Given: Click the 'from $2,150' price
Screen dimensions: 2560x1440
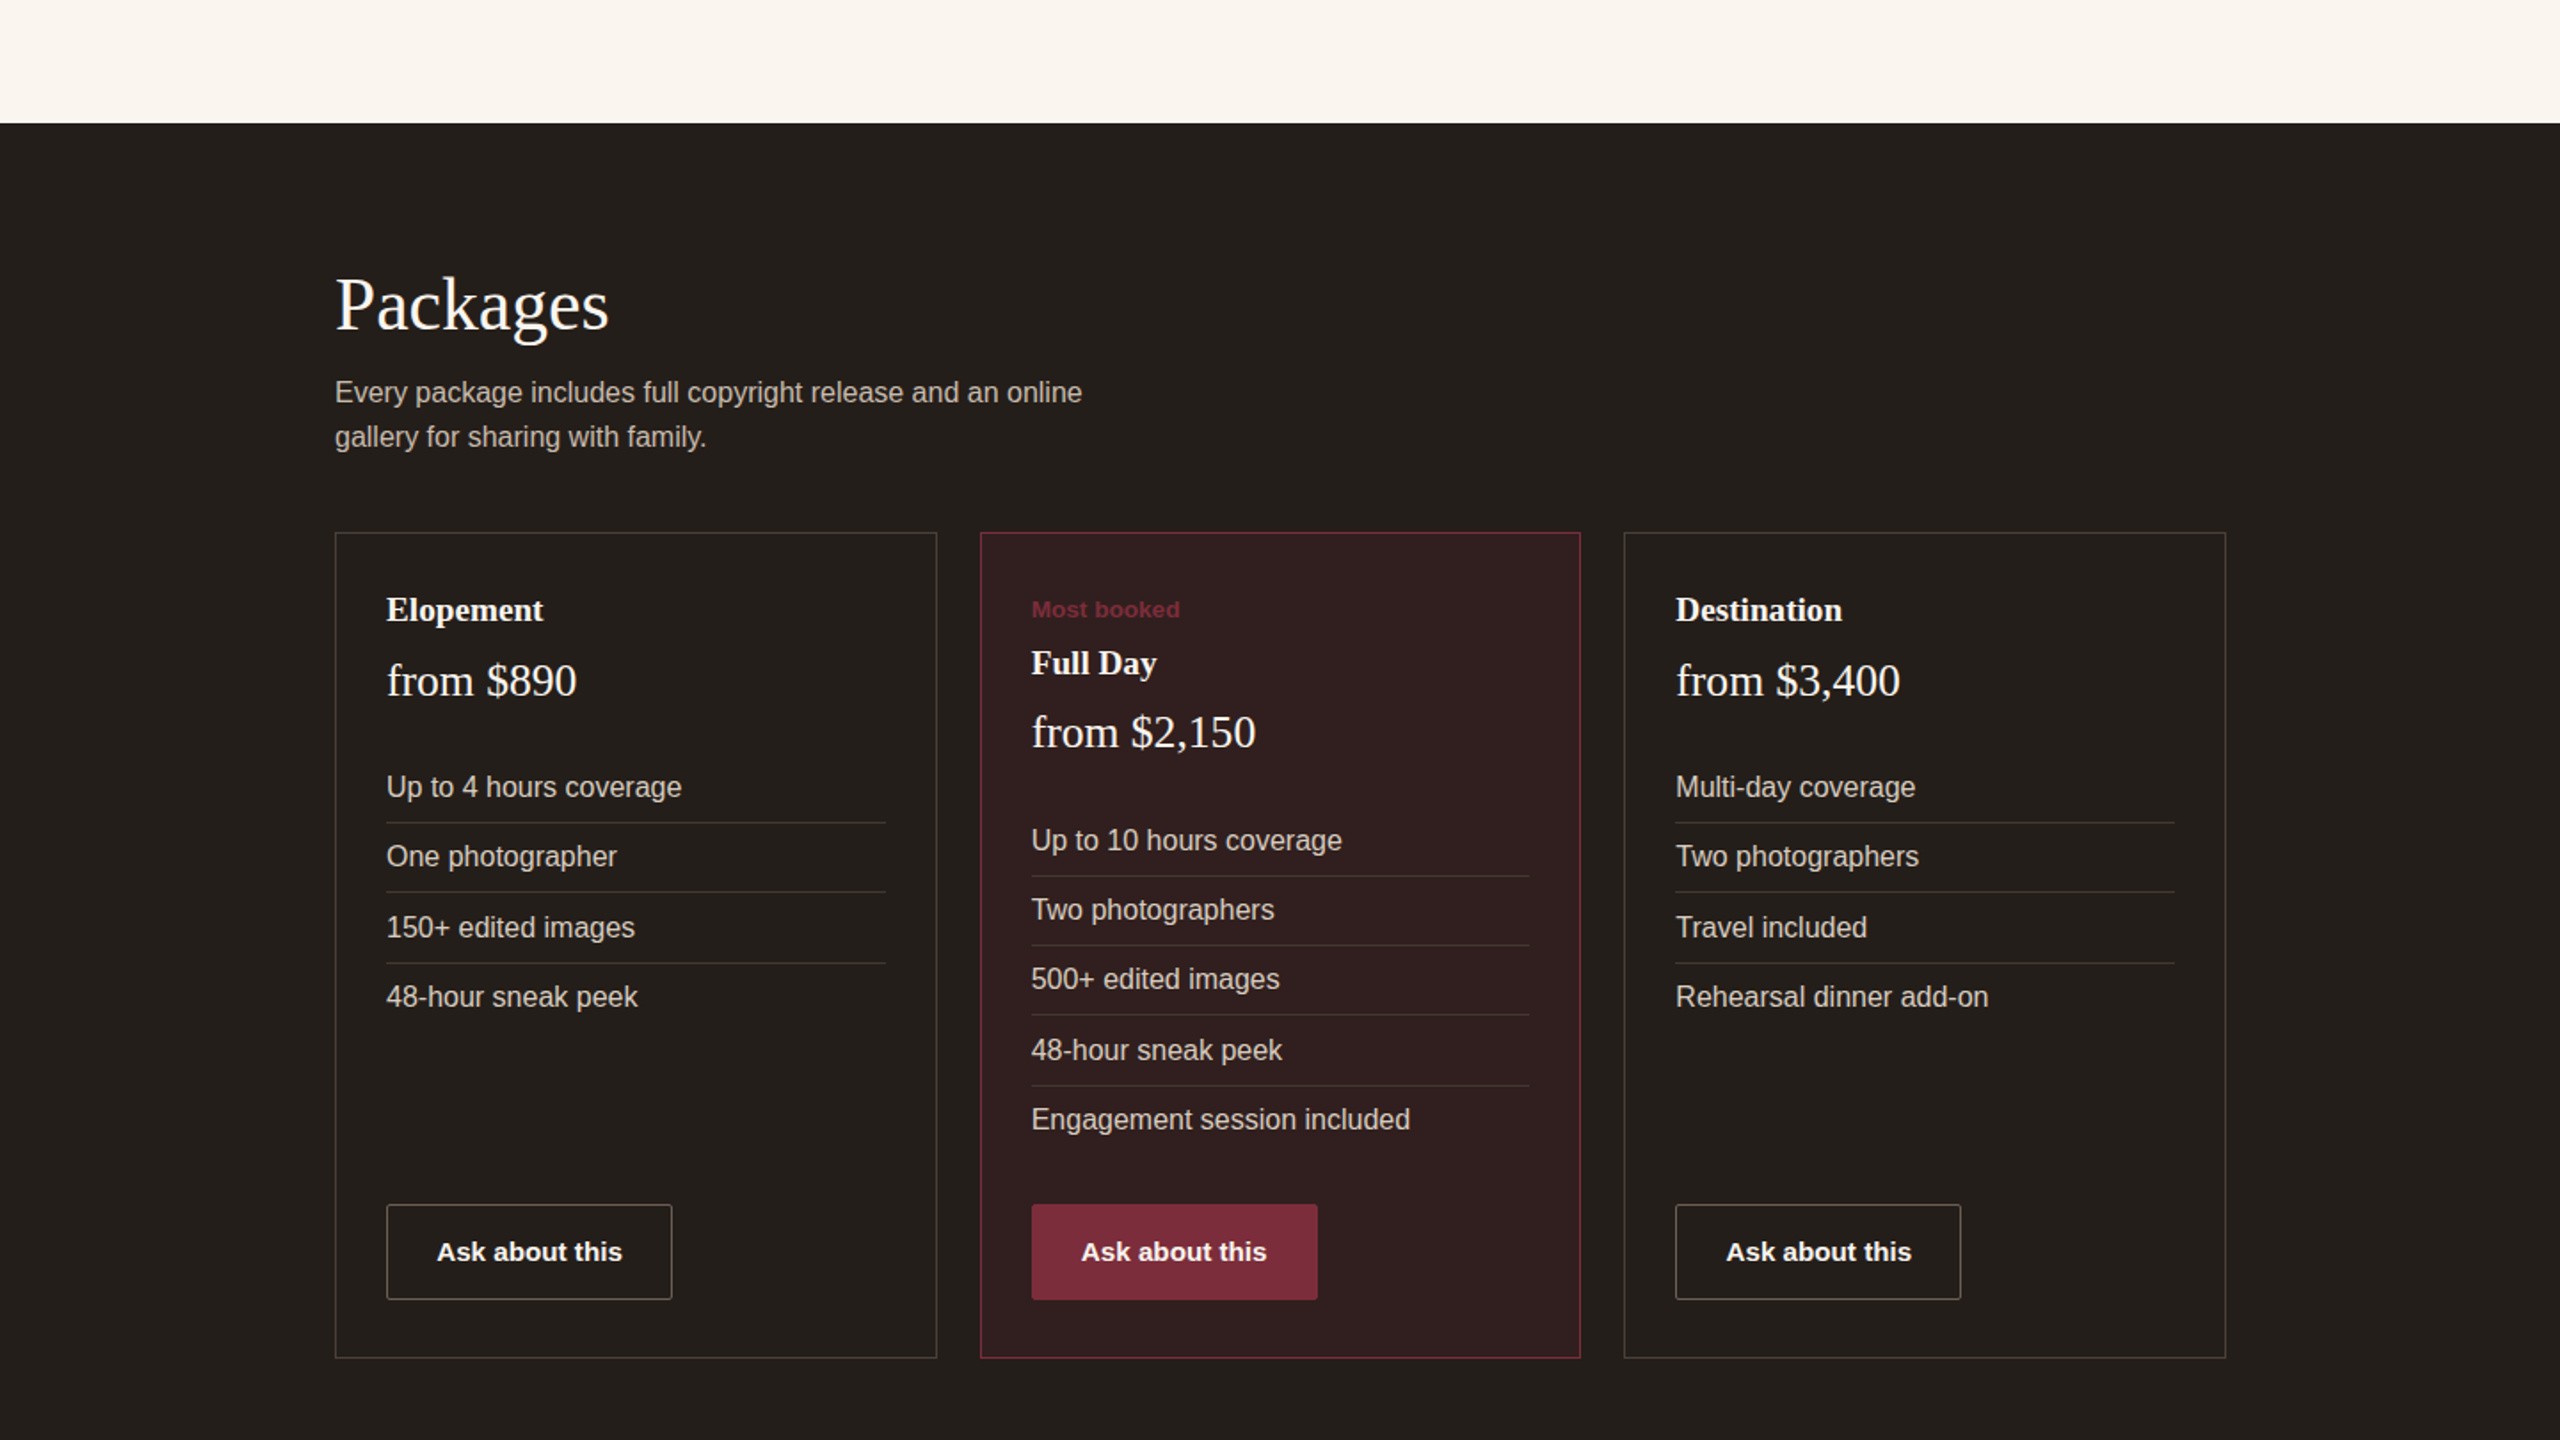Looking at the screenshot, I should pyautogui.click(x=1143, y=733).
